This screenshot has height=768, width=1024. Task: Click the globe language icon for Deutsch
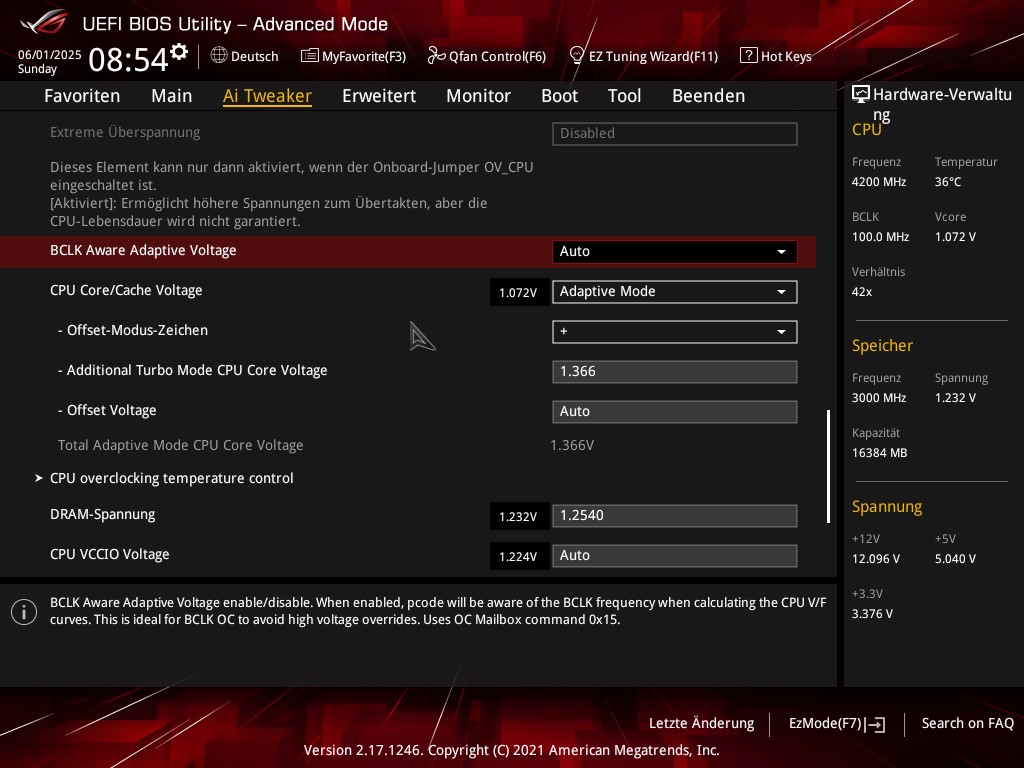pos(219,56)
